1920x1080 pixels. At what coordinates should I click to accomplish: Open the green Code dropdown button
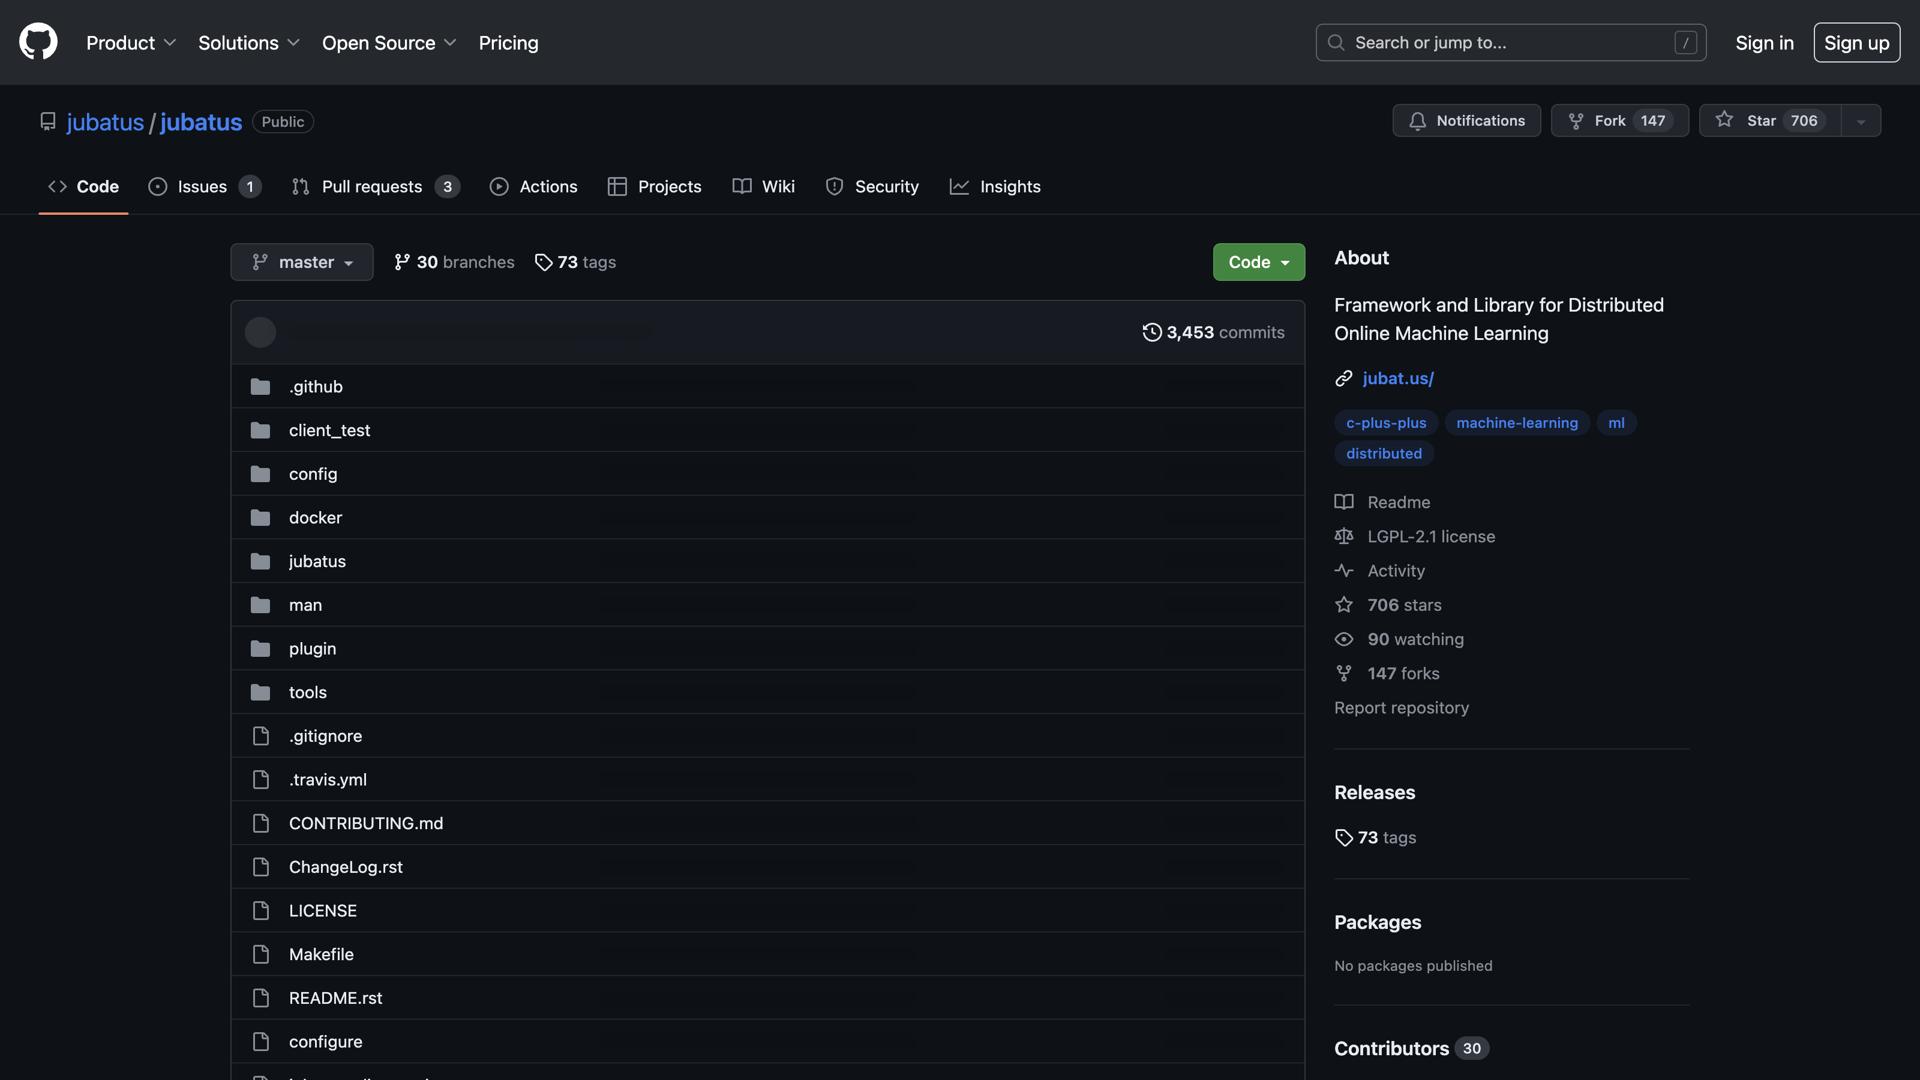tap(1258, 262)
